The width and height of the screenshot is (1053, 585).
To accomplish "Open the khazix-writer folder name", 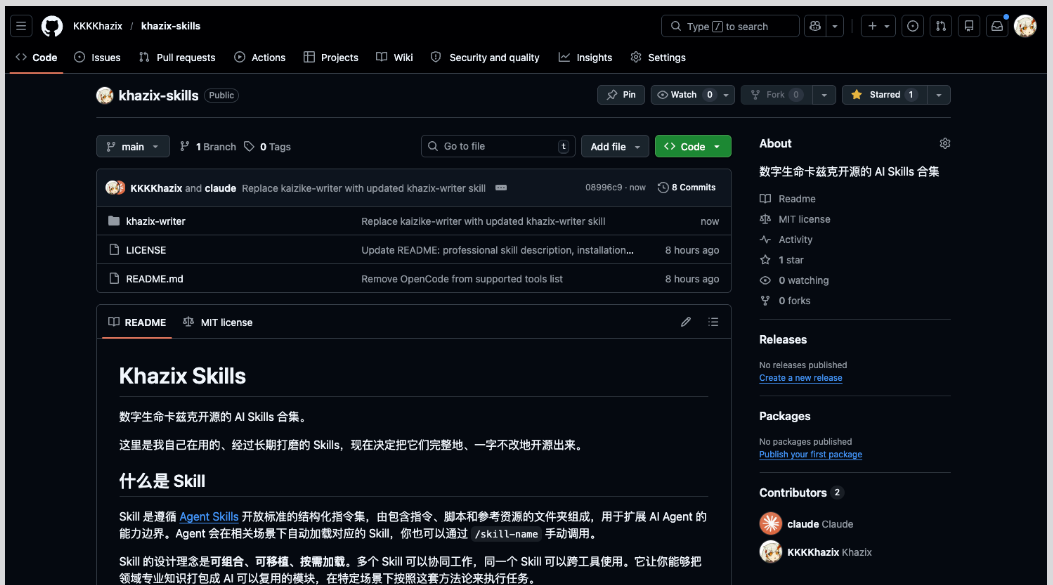I will [156, 221].
